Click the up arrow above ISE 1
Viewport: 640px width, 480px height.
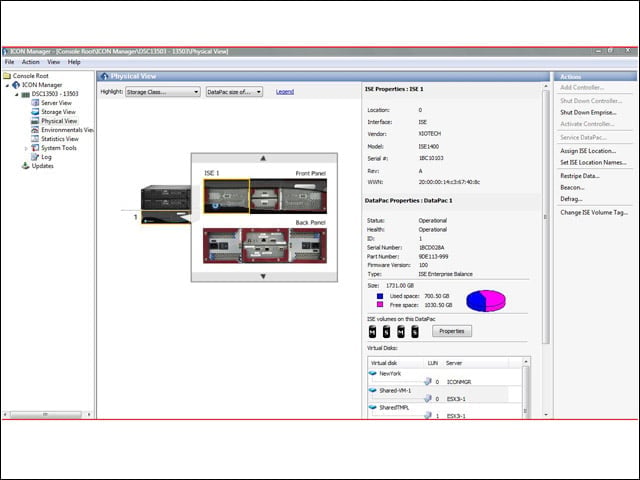tap(263, 158)
